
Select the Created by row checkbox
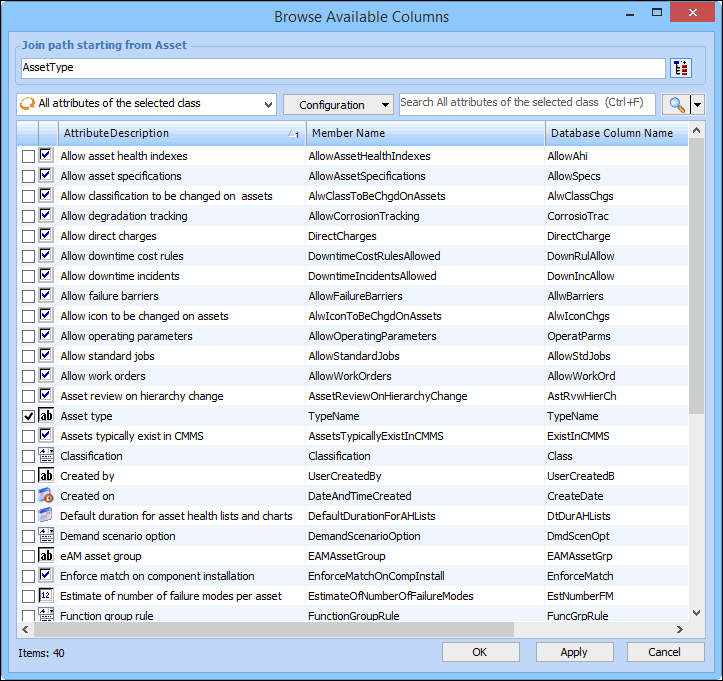coord(28,476)
